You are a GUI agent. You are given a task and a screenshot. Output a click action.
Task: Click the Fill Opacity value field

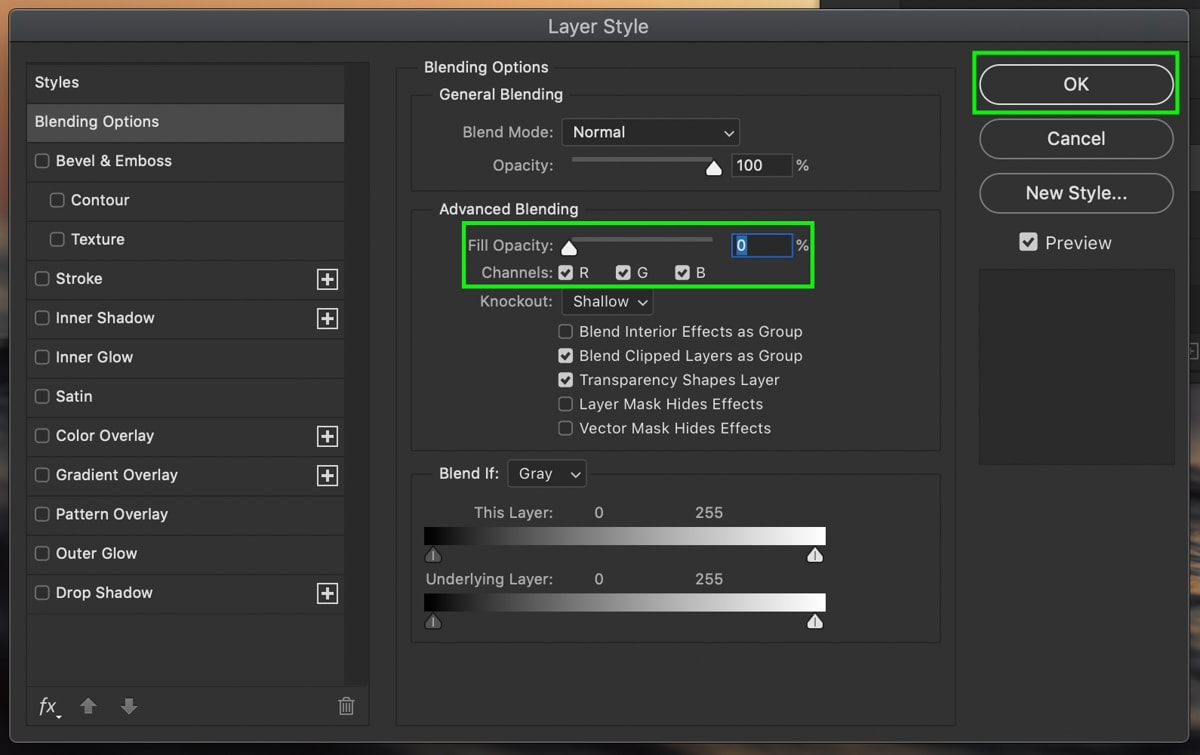tap(762, 245)
